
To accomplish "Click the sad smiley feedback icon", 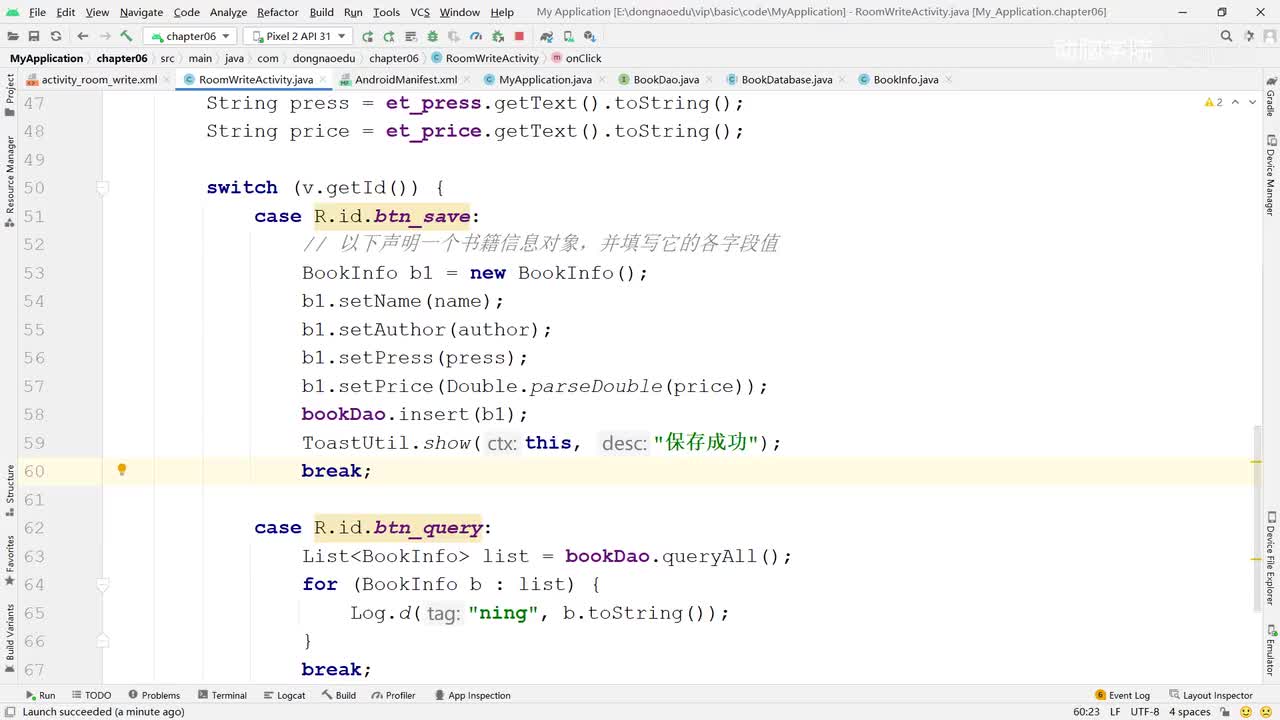I will coord(1265,712).
